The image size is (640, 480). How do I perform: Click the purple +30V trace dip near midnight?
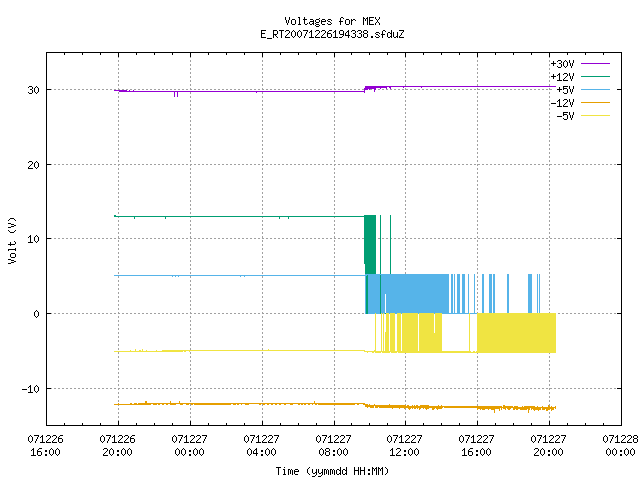176,94
